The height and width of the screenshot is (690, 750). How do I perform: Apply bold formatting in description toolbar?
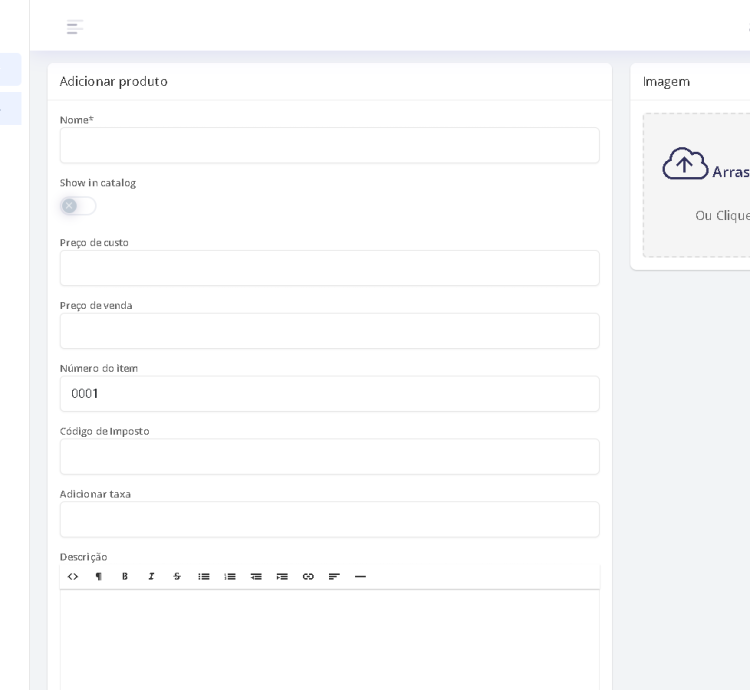[x=125, y=577]
